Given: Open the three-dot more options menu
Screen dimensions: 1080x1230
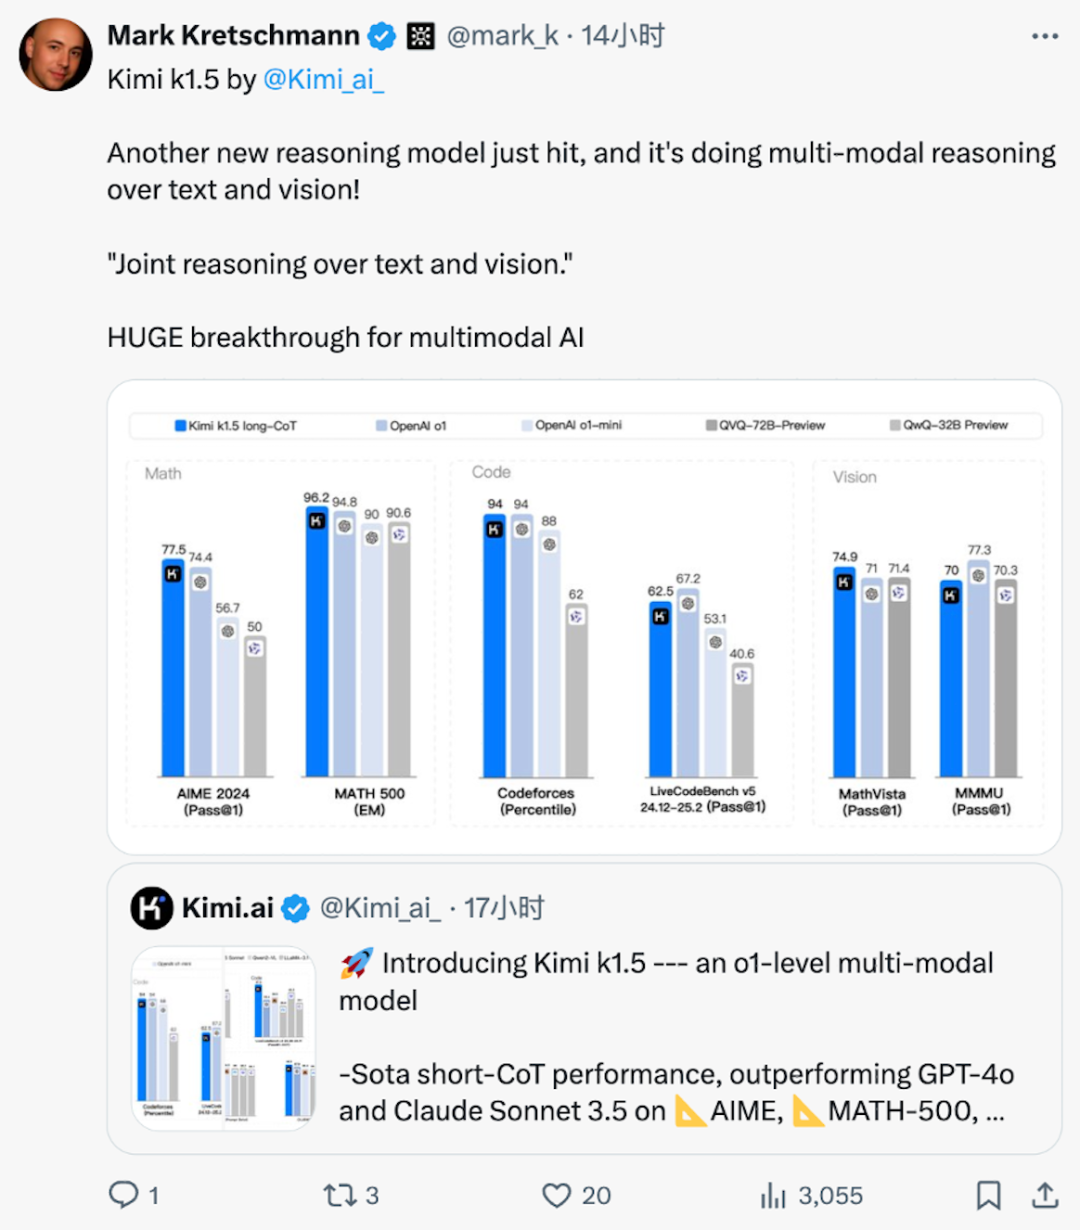Looking at the screenshot, I should (1044, 36).
